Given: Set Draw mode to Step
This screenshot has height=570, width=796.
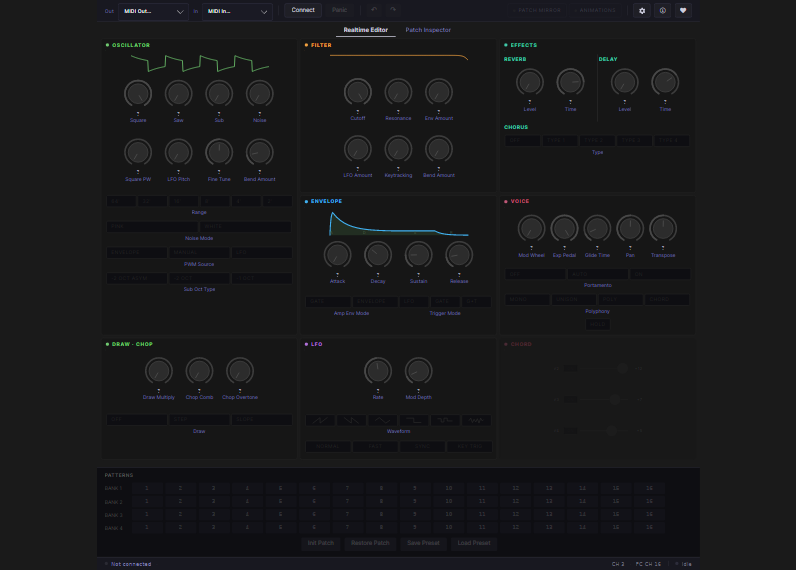Looking at the screenshot, I should point(199,420).
